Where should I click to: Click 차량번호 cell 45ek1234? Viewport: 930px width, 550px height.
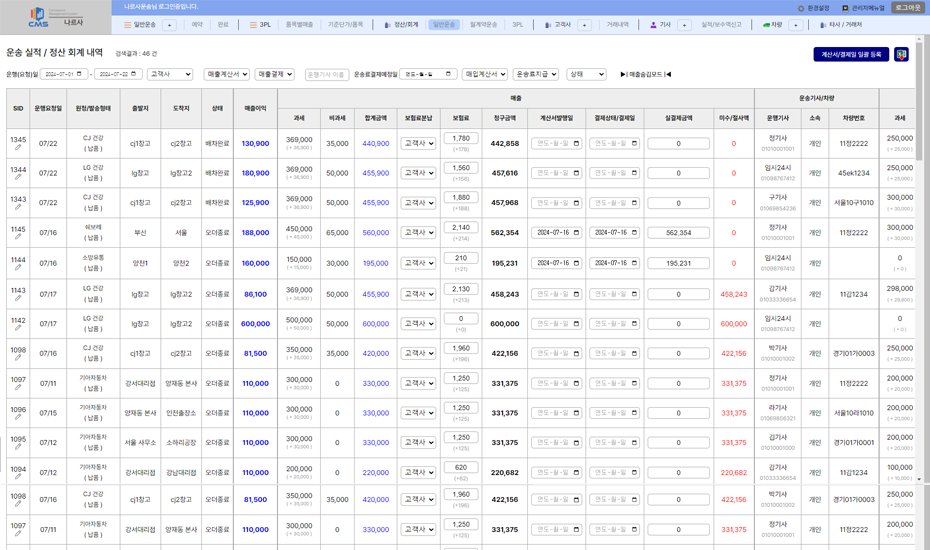[x=853, y=173]
